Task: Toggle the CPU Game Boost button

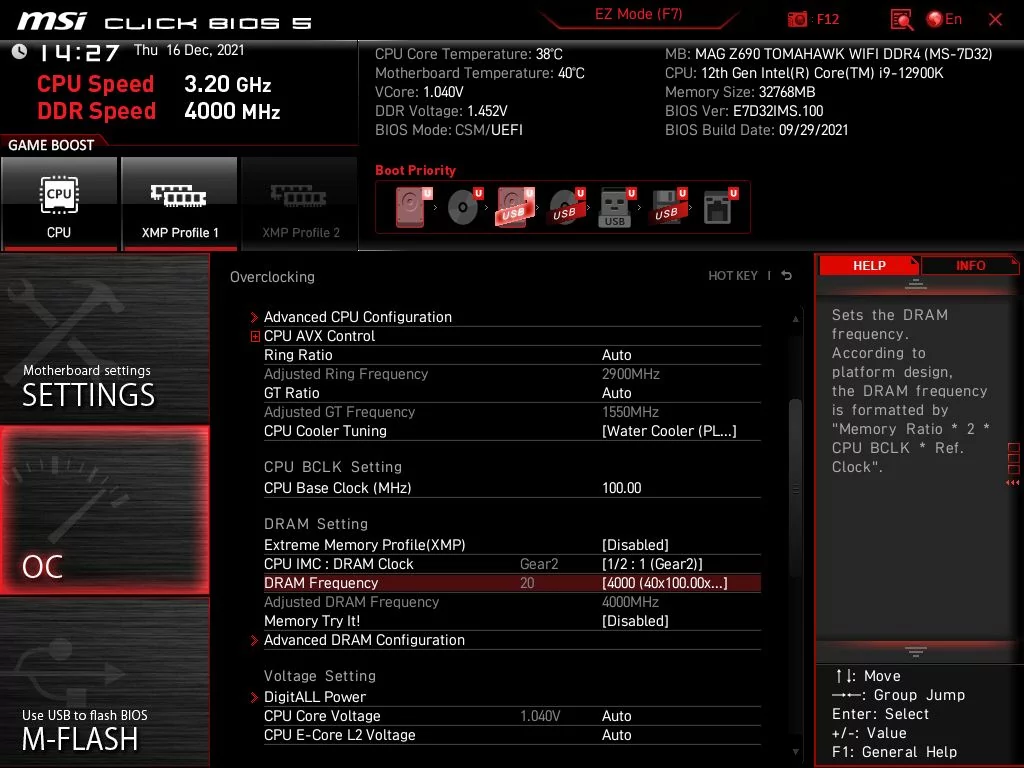Action: (59, 204)
